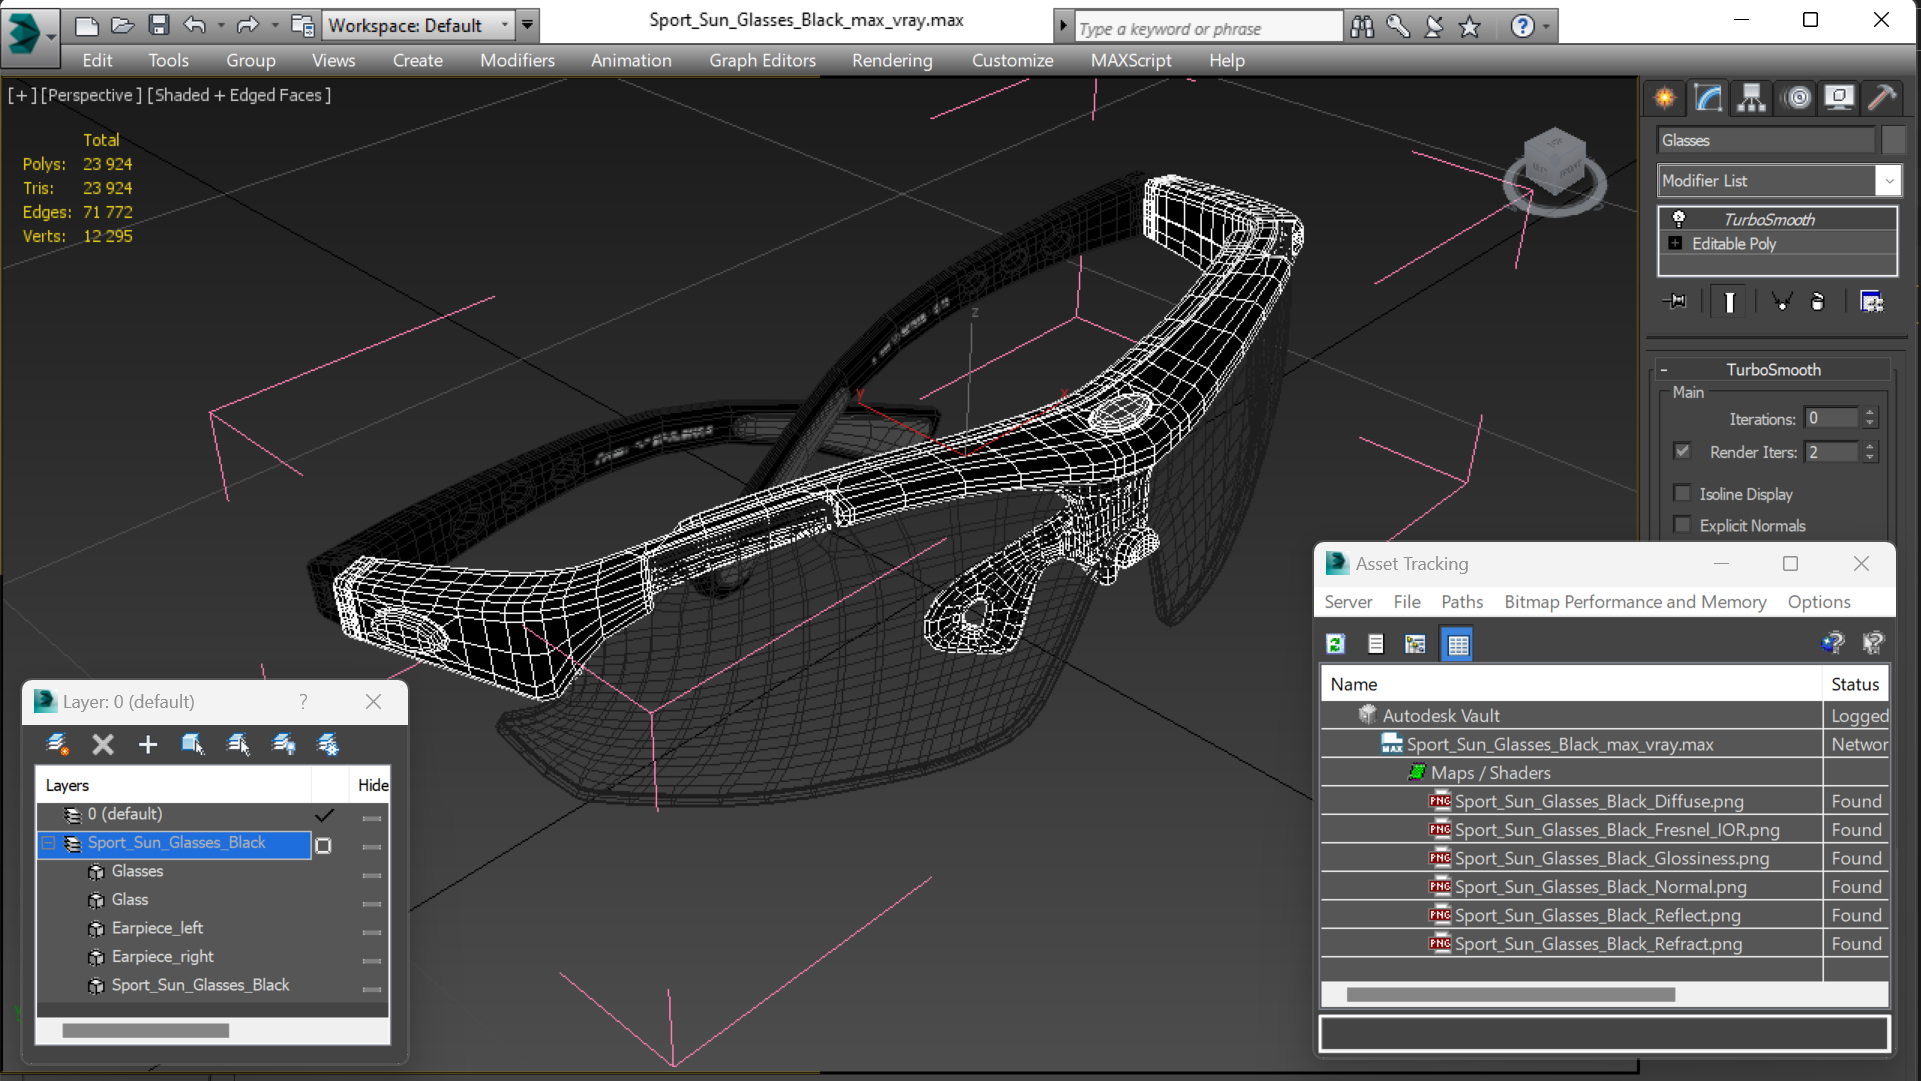The width and height of the screenshot is (1921, 1081).
Task: Open the Graph Editors menu
Action: pyautogui.click(x=762, y=60)
